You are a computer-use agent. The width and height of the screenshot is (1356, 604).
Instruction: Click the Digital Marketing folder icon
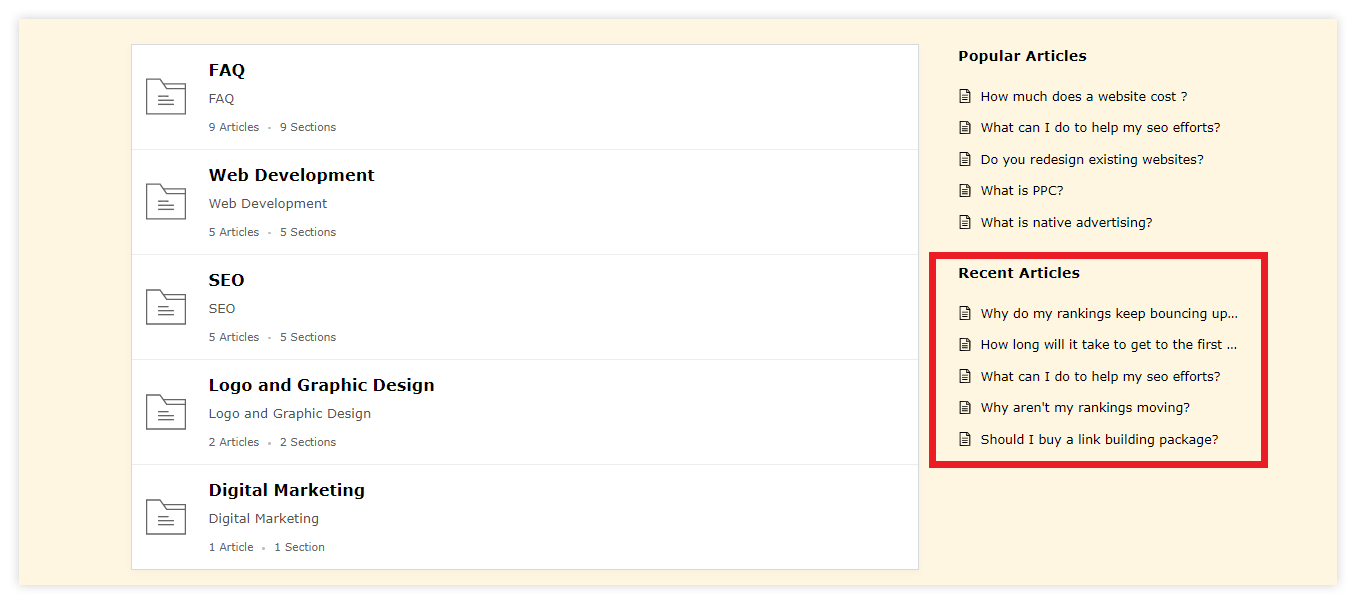click(166, 517)
